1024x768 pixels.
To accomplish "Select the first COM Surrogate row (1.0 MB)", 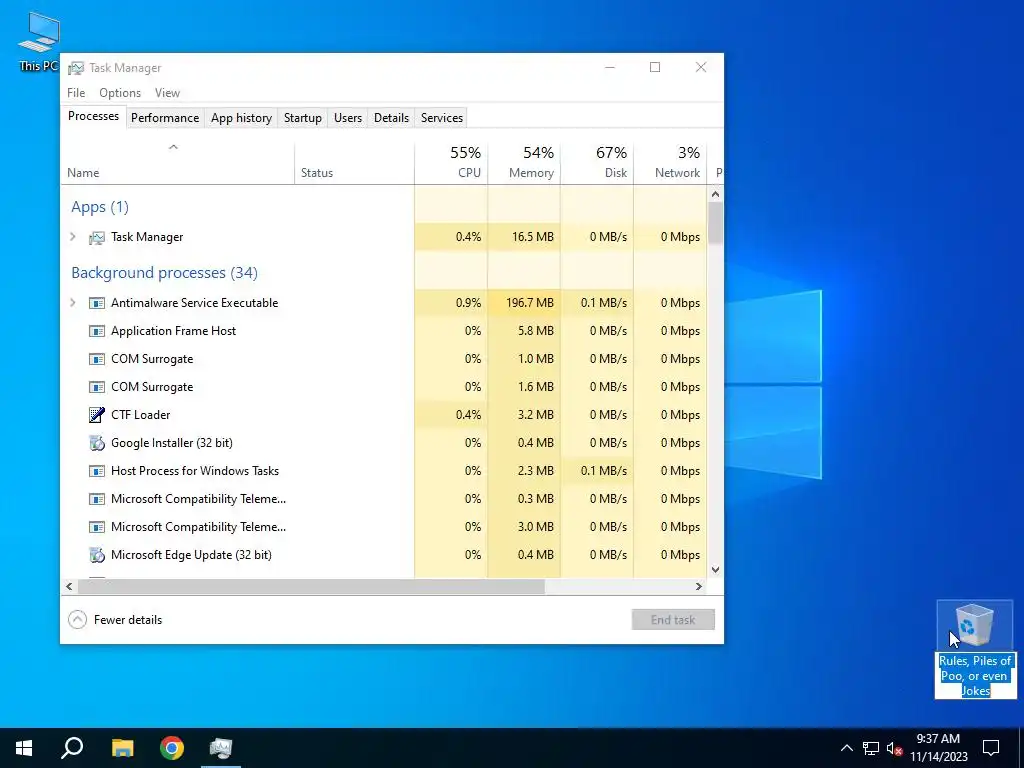I will (x=384, y=359).
